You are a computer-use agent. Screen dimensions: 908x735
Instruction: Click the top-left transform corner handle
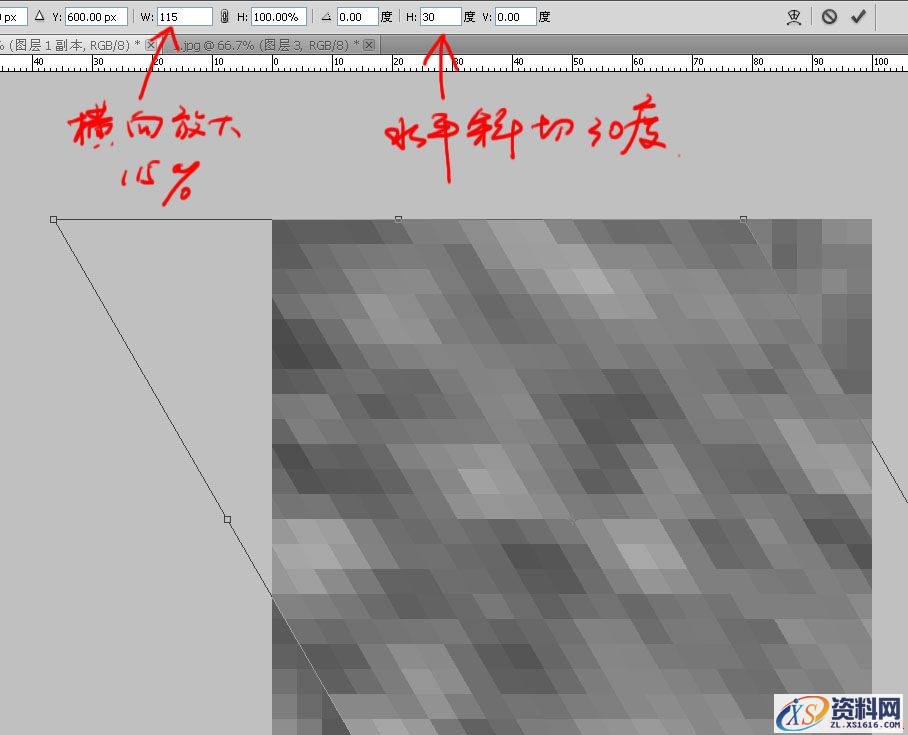pos(54,218)
